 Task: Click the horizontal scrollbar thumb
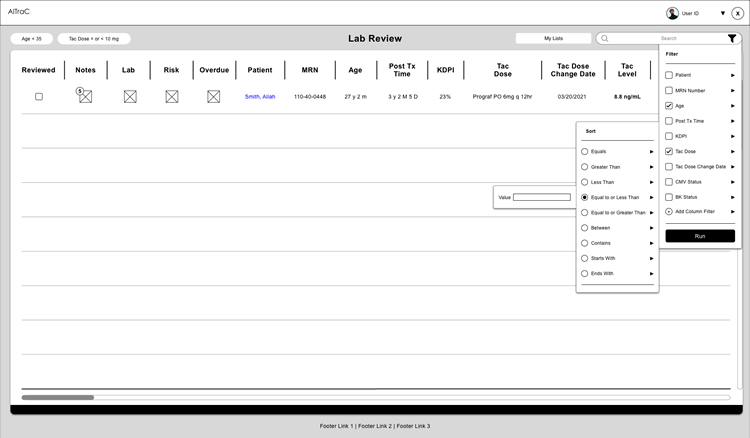click(57, 397)
